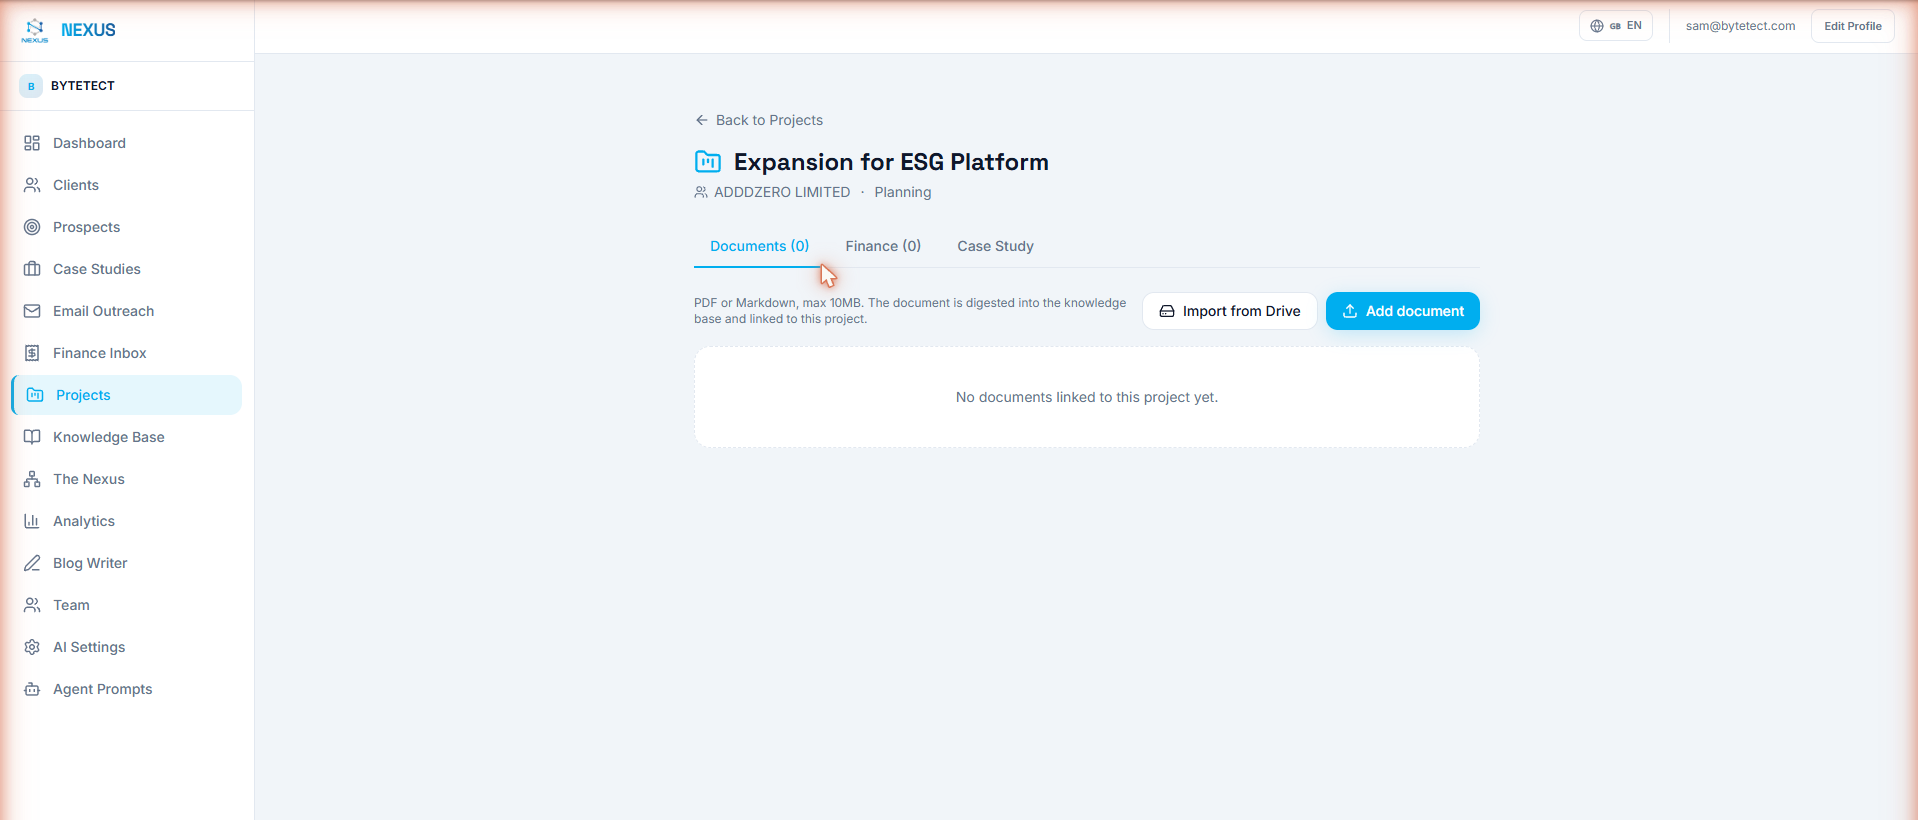Click the project folder icon beside title
This screenshot has height=820, width=1918.
pyautogui.click(x=708, y=161)
